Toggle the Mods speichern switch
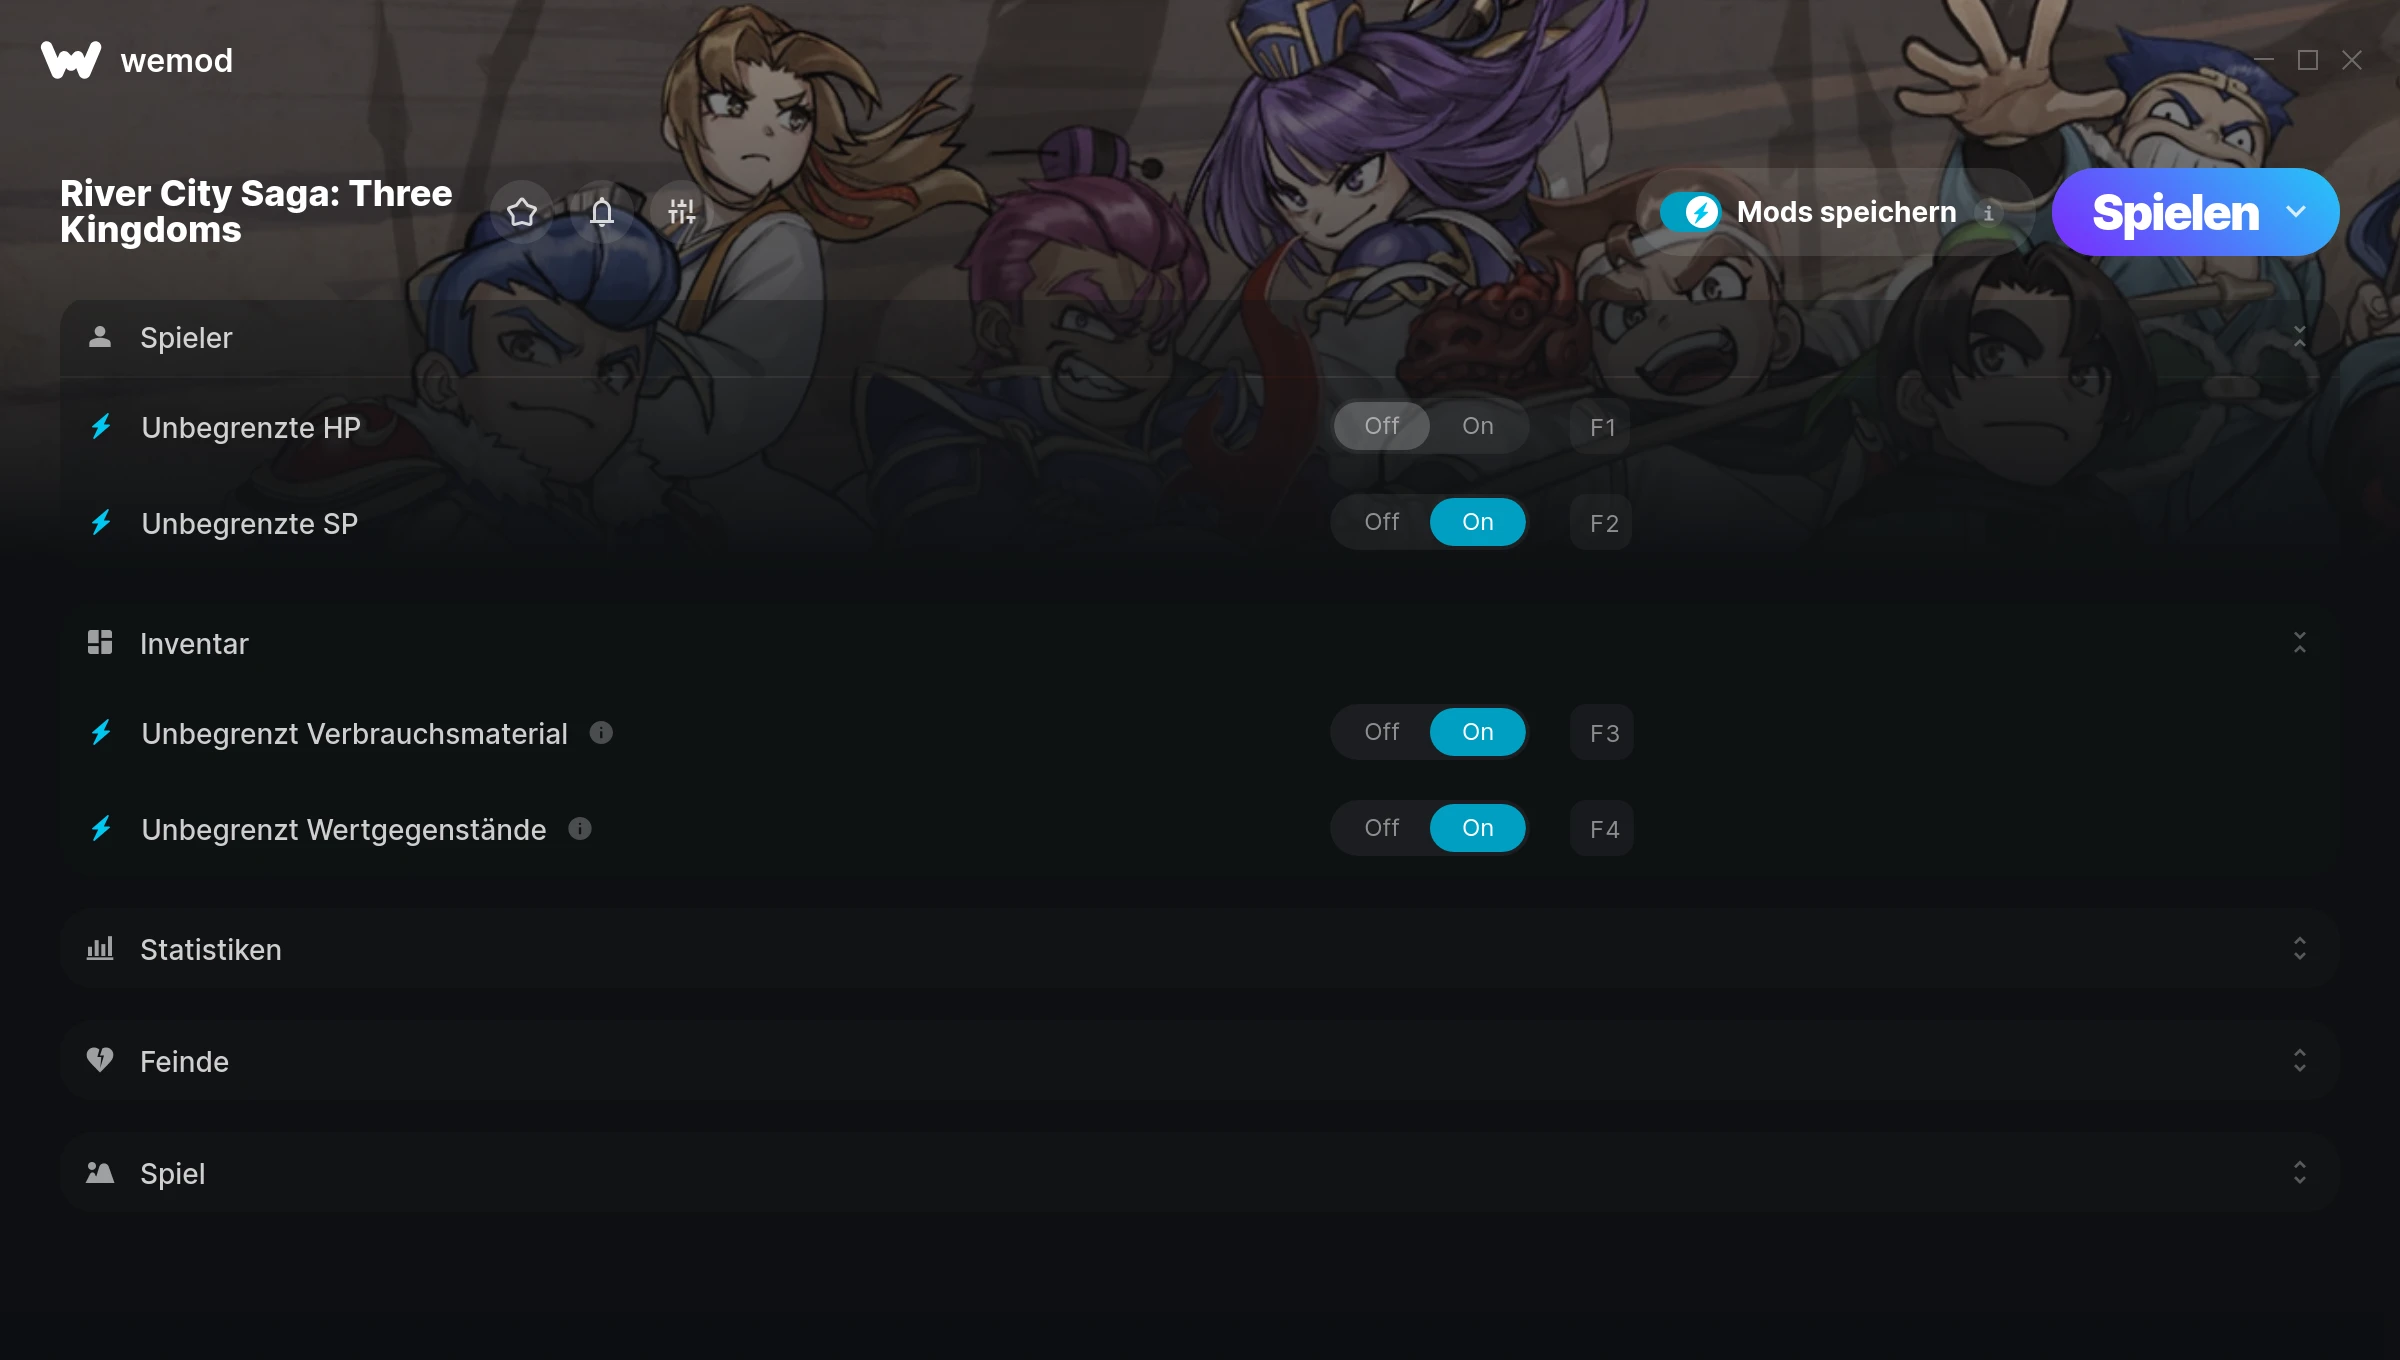Viewport: 2400px width, 1360px height. (1691, 212)
